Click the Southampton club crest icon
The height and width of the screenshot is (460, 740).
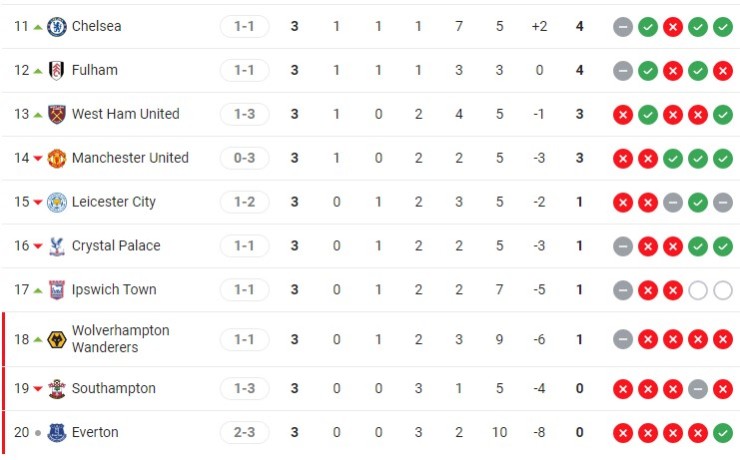pyautogui.click(x=57, y=388)
